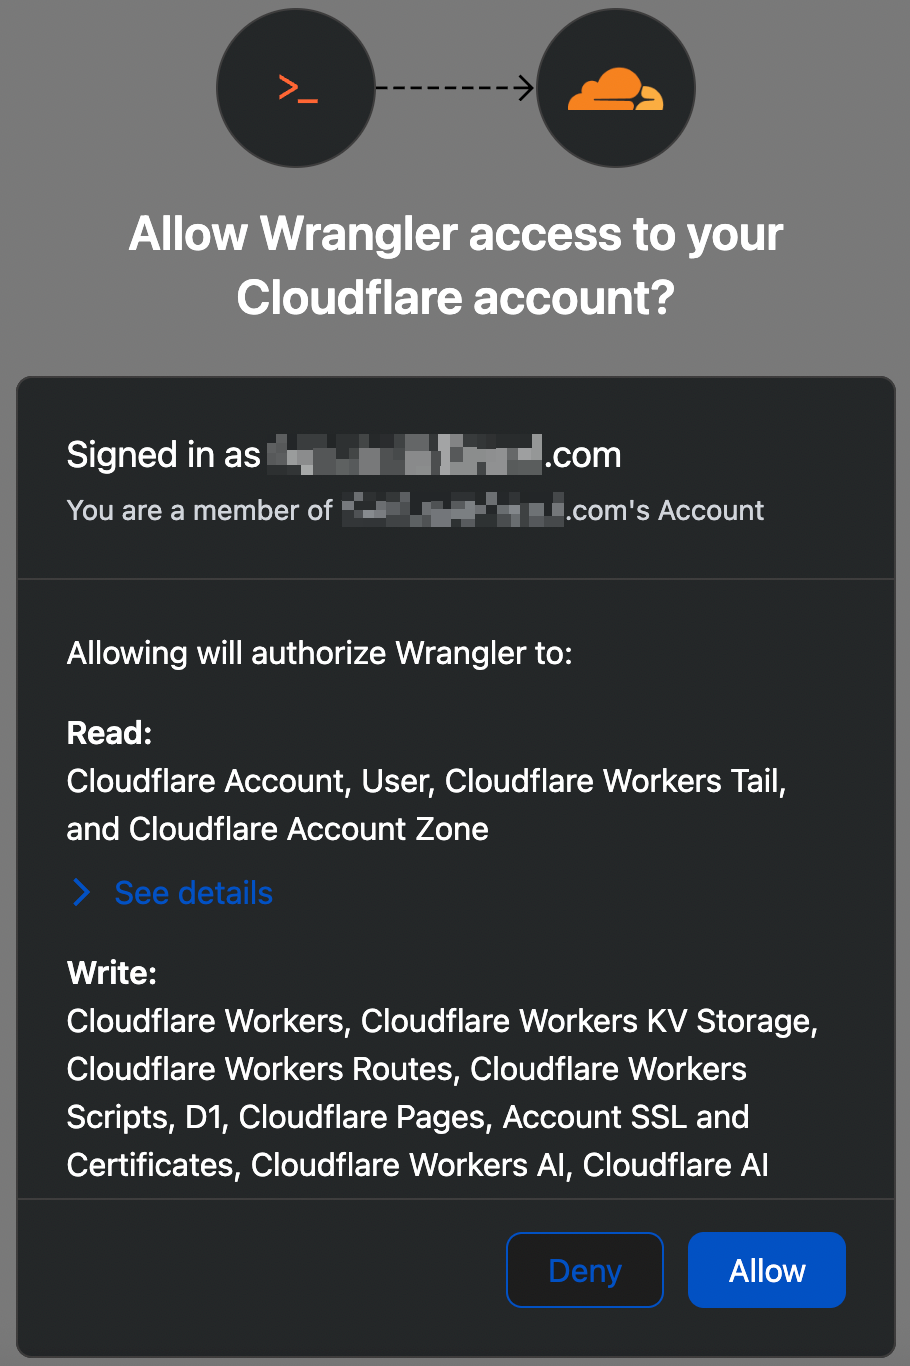
Task: Click 'Allowing will authorize Wrangler to:' text
Action: tap(319, 653)
